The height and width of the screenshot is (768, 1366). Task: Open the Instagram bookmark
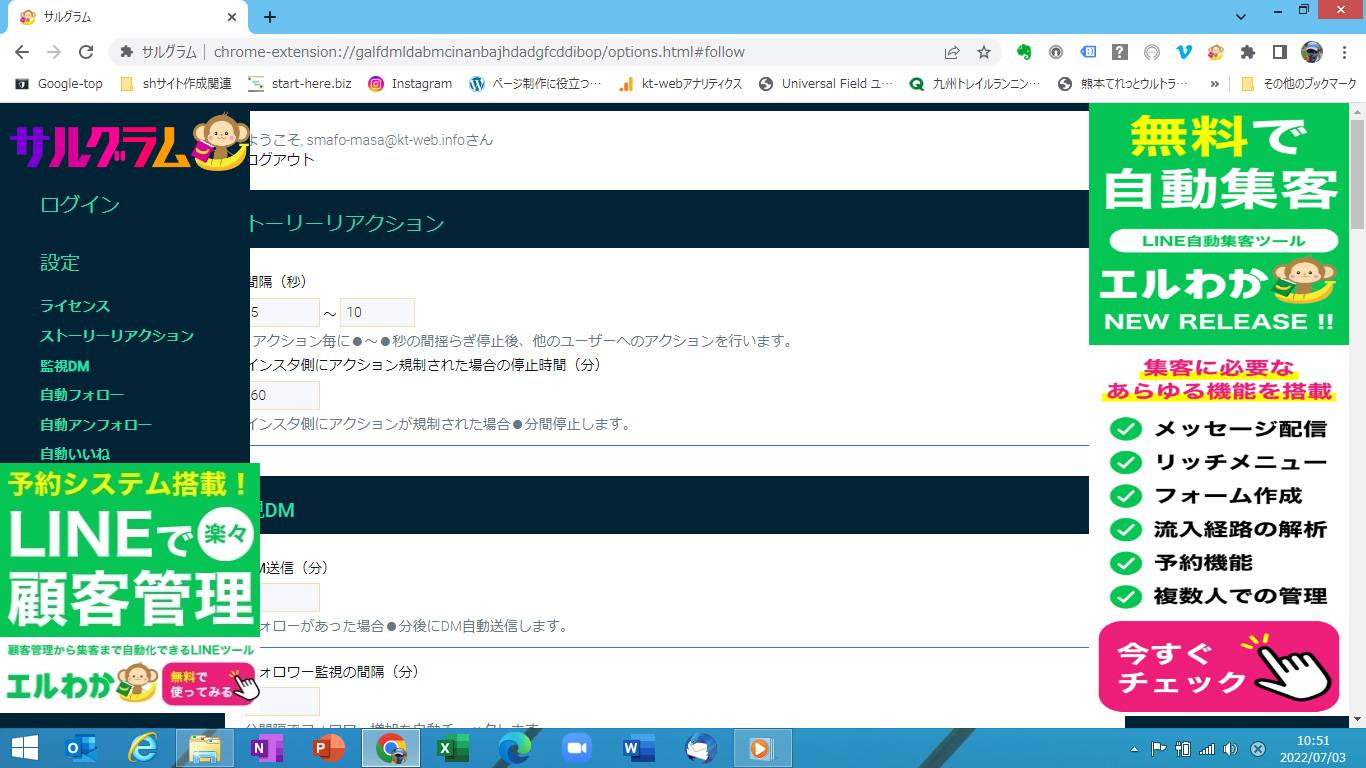coord(410,84)
